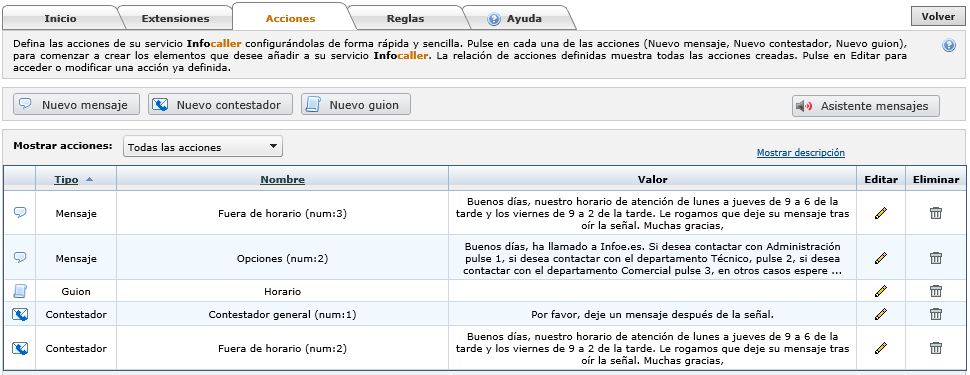Delete Contestador general (num:1) trash icon
The image size is (970, 375).
click(936, 314)
